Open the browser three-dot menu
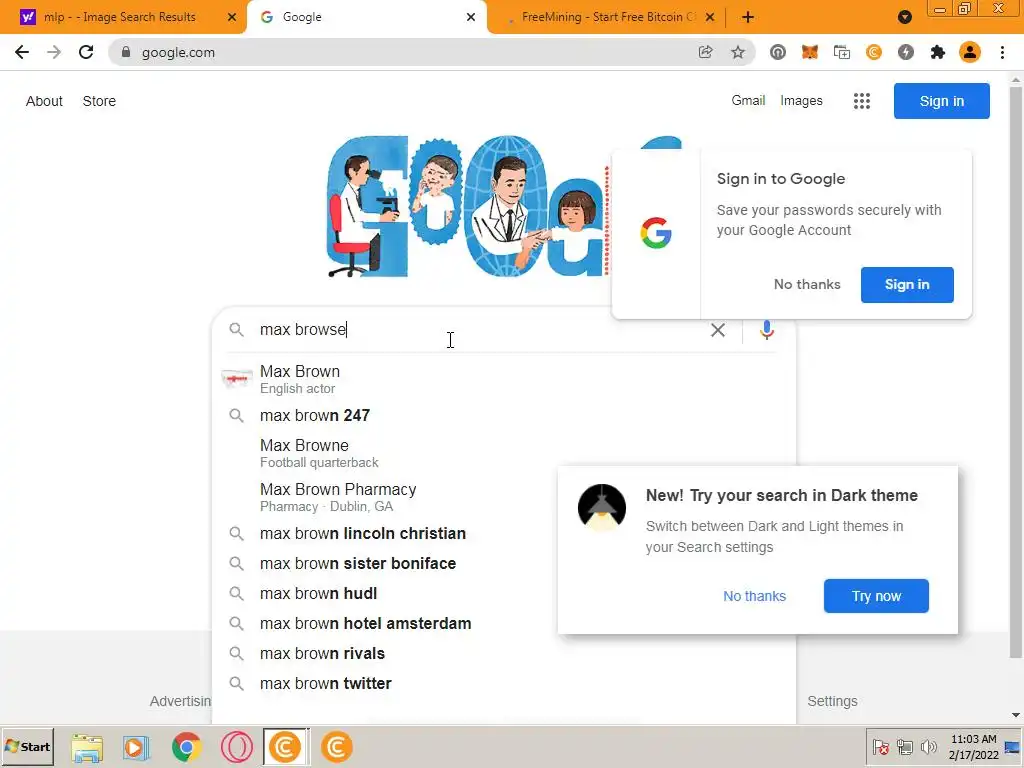The height and width of the screenshot is (768, 1024). pyautogui.click(x=1002, y=52)
